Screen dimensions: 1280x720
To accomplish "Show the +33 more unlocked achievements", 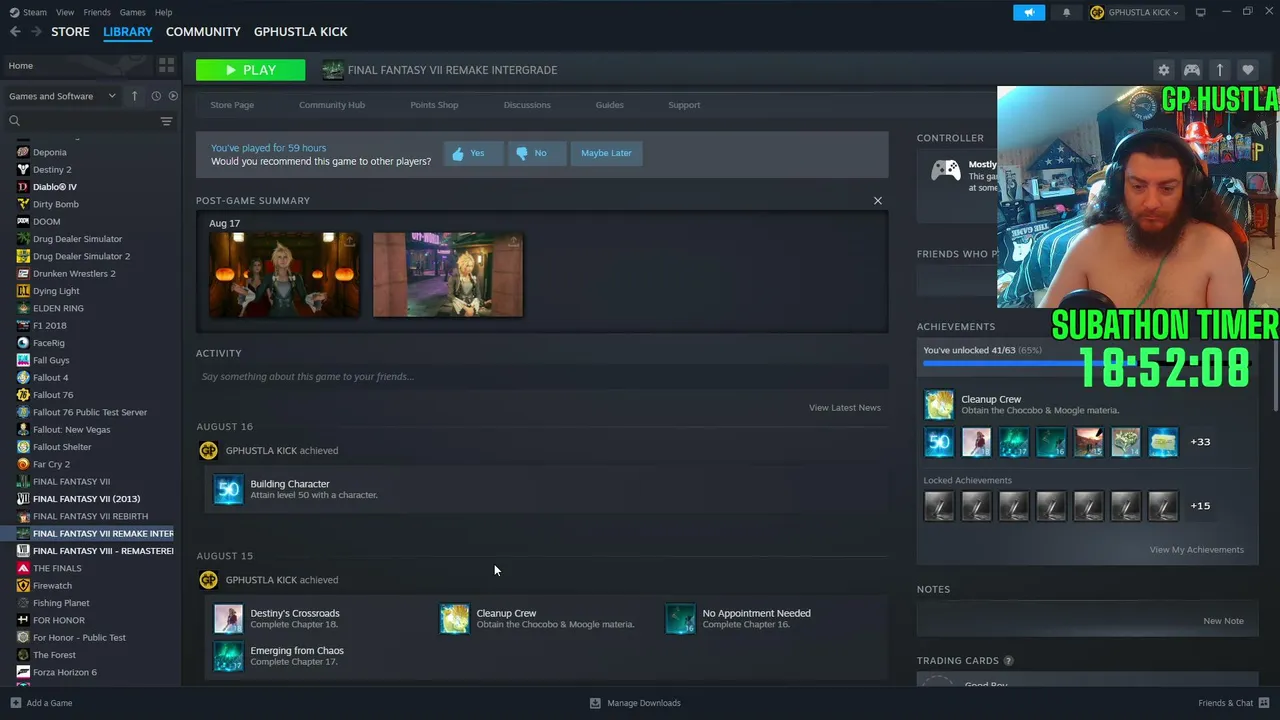I will (1200, 442).
